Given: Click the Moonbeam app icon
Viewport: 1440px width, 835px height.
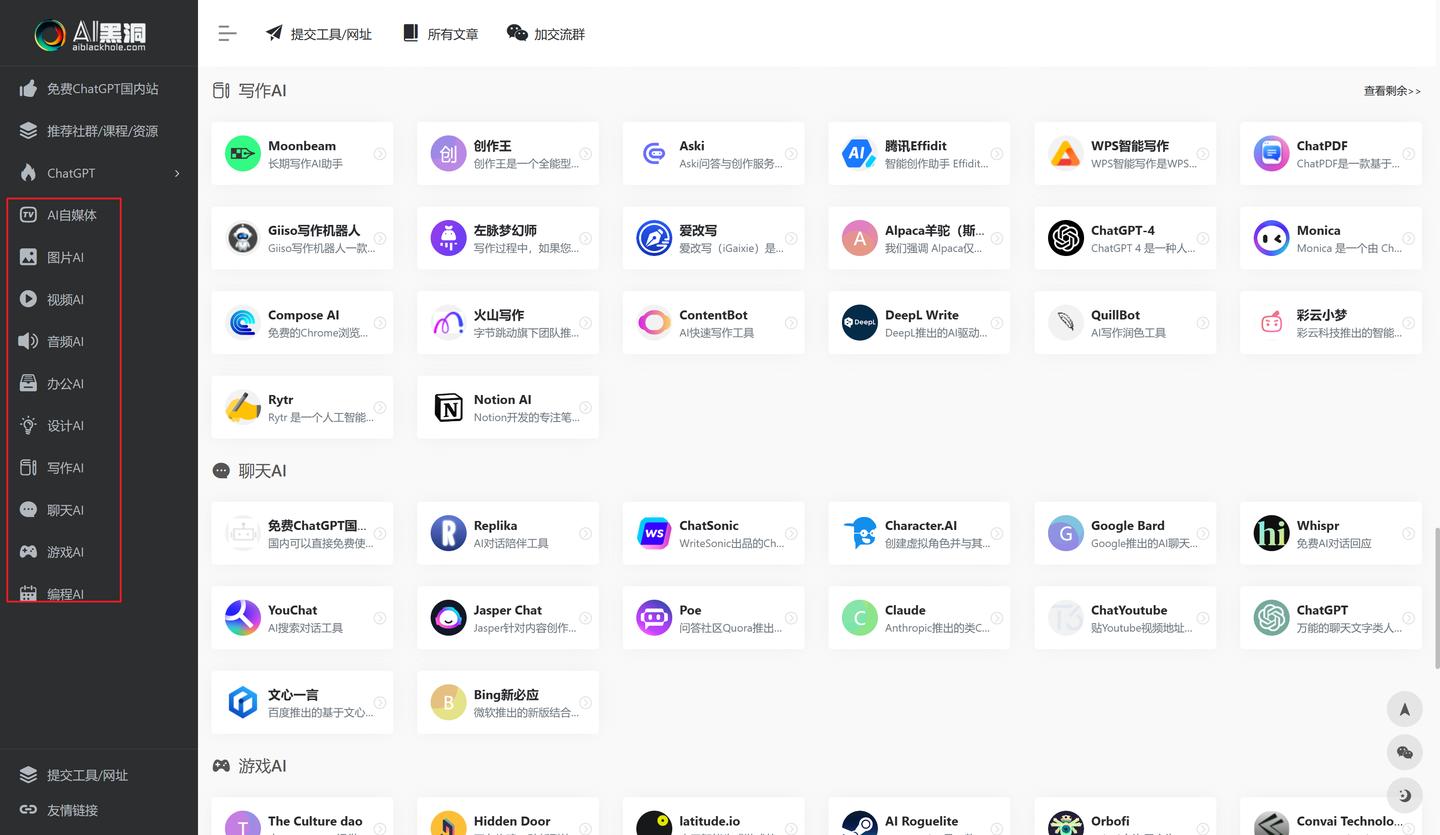Looking at the screenshot, I should tap(243, 154).
